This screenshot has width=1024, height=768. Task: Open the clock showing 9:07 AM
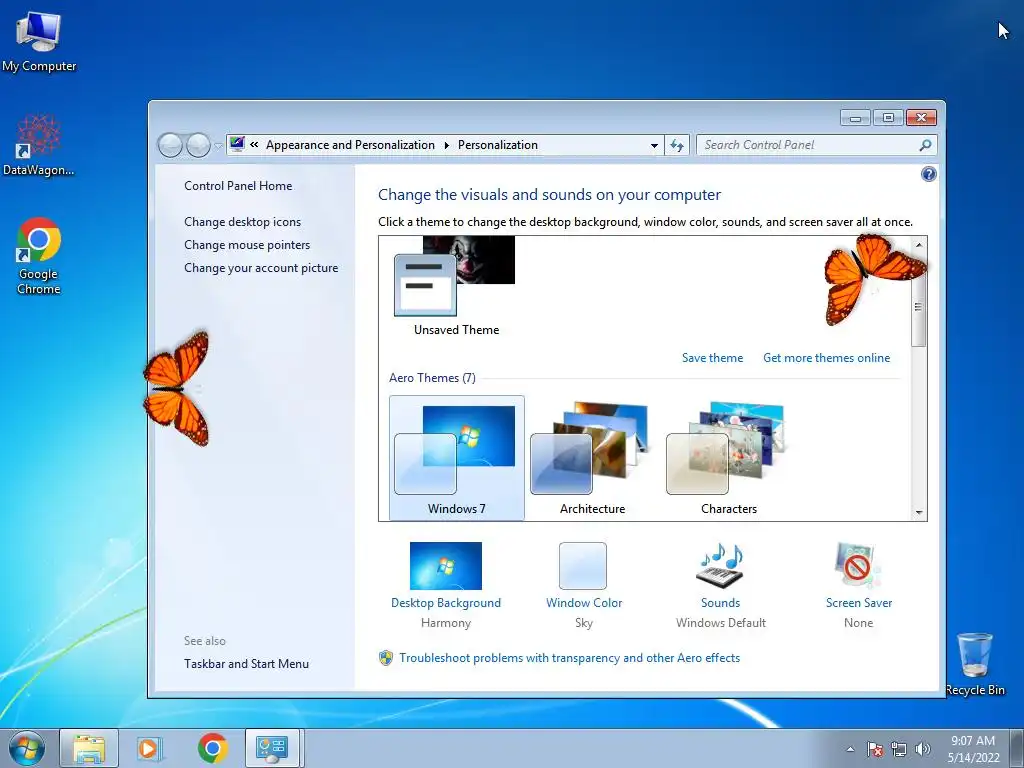point(973,748)
